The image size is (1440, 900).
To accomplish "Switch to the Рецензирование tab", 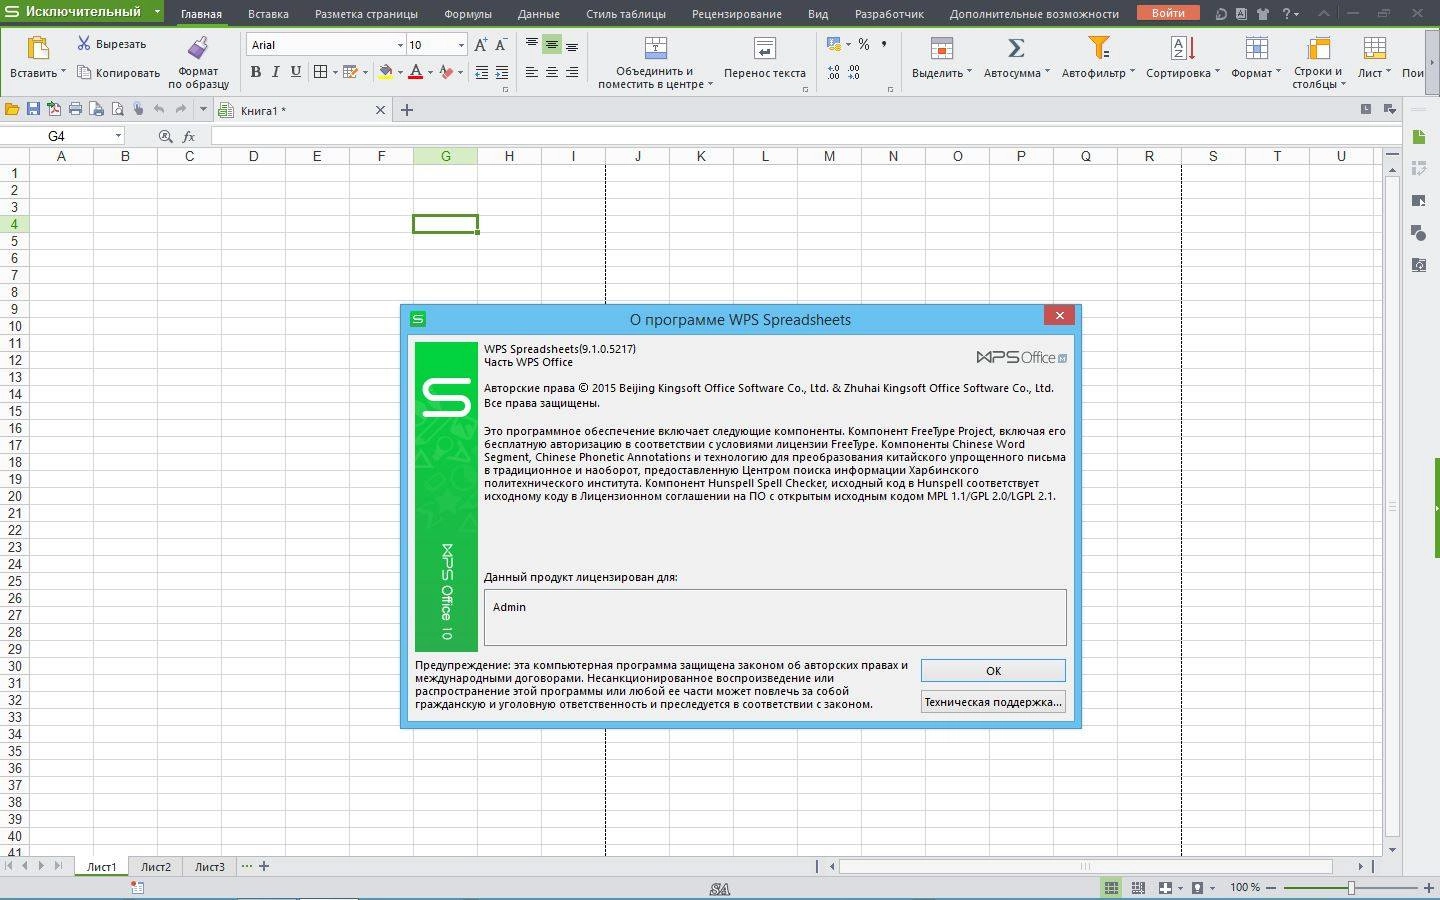I will (x=738, y=14).
